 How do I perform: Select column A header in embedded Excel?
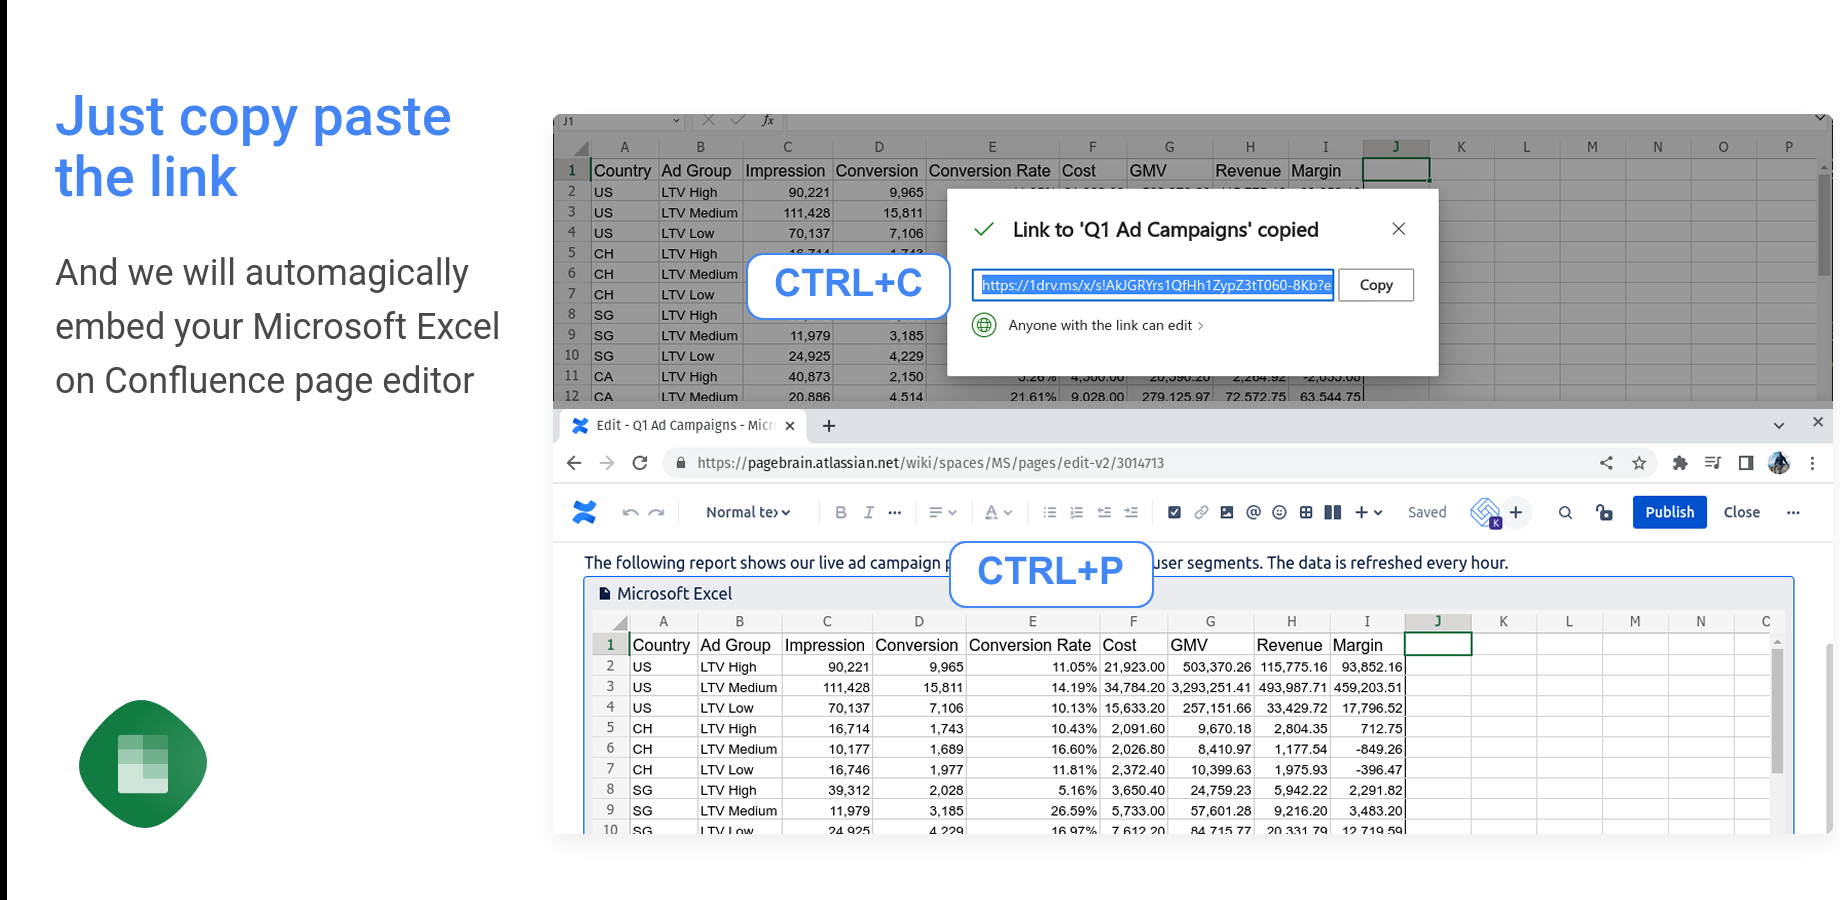coord(663,622)
